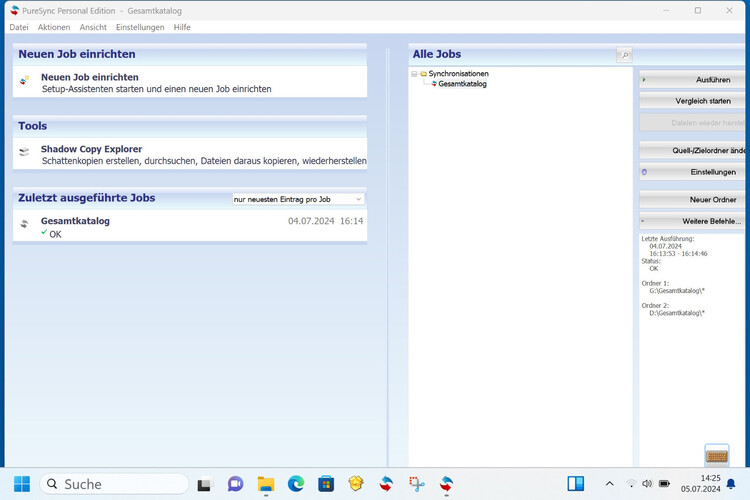Click the PureSync logo in title bar
Screen dimensions: 750x500
[14, 10]
